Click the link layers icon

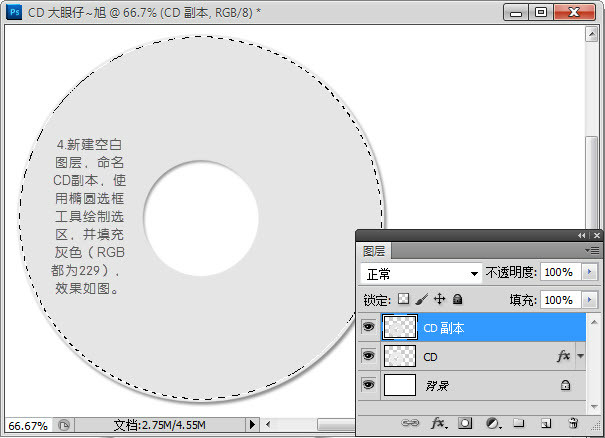[409, 424]
